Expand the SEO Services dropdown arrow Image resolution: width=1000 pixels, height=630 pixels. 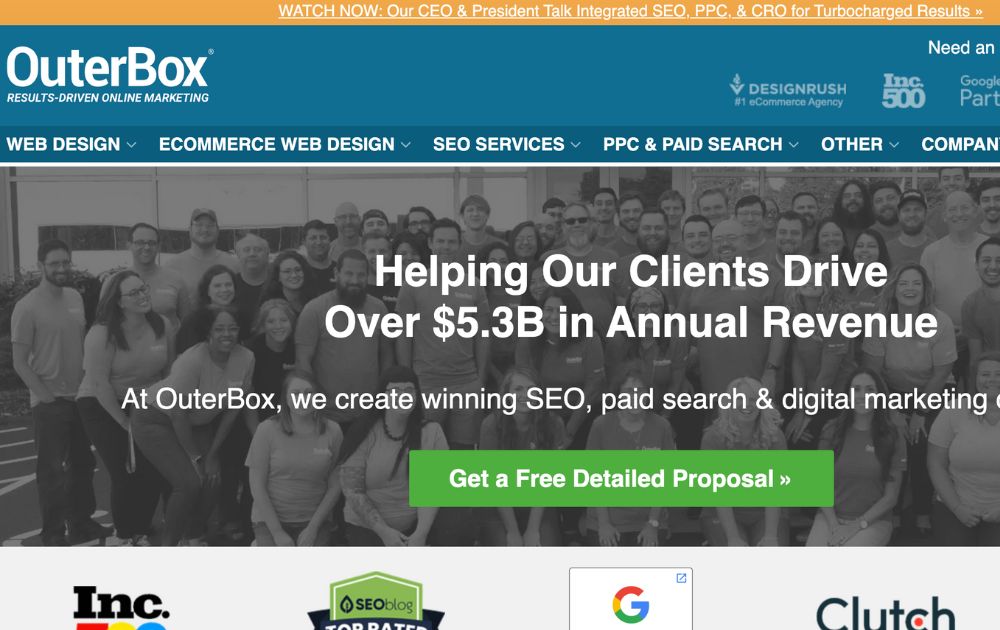[575, 145]
